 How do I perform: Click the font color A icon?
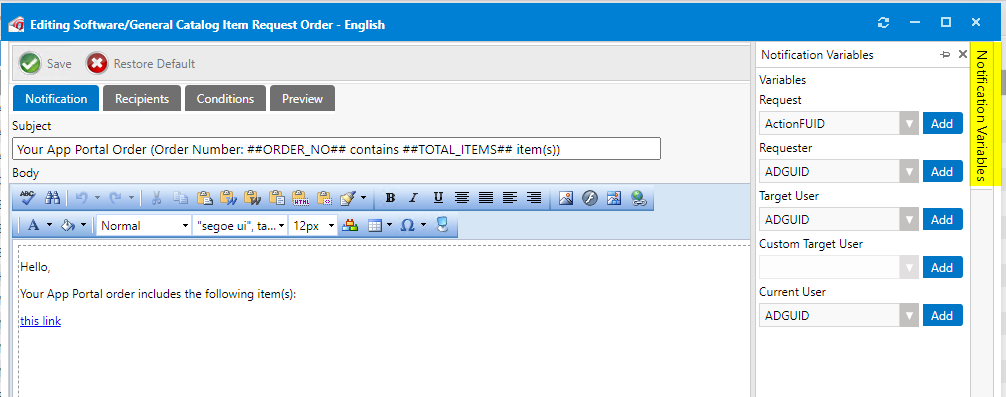(33, 226)
